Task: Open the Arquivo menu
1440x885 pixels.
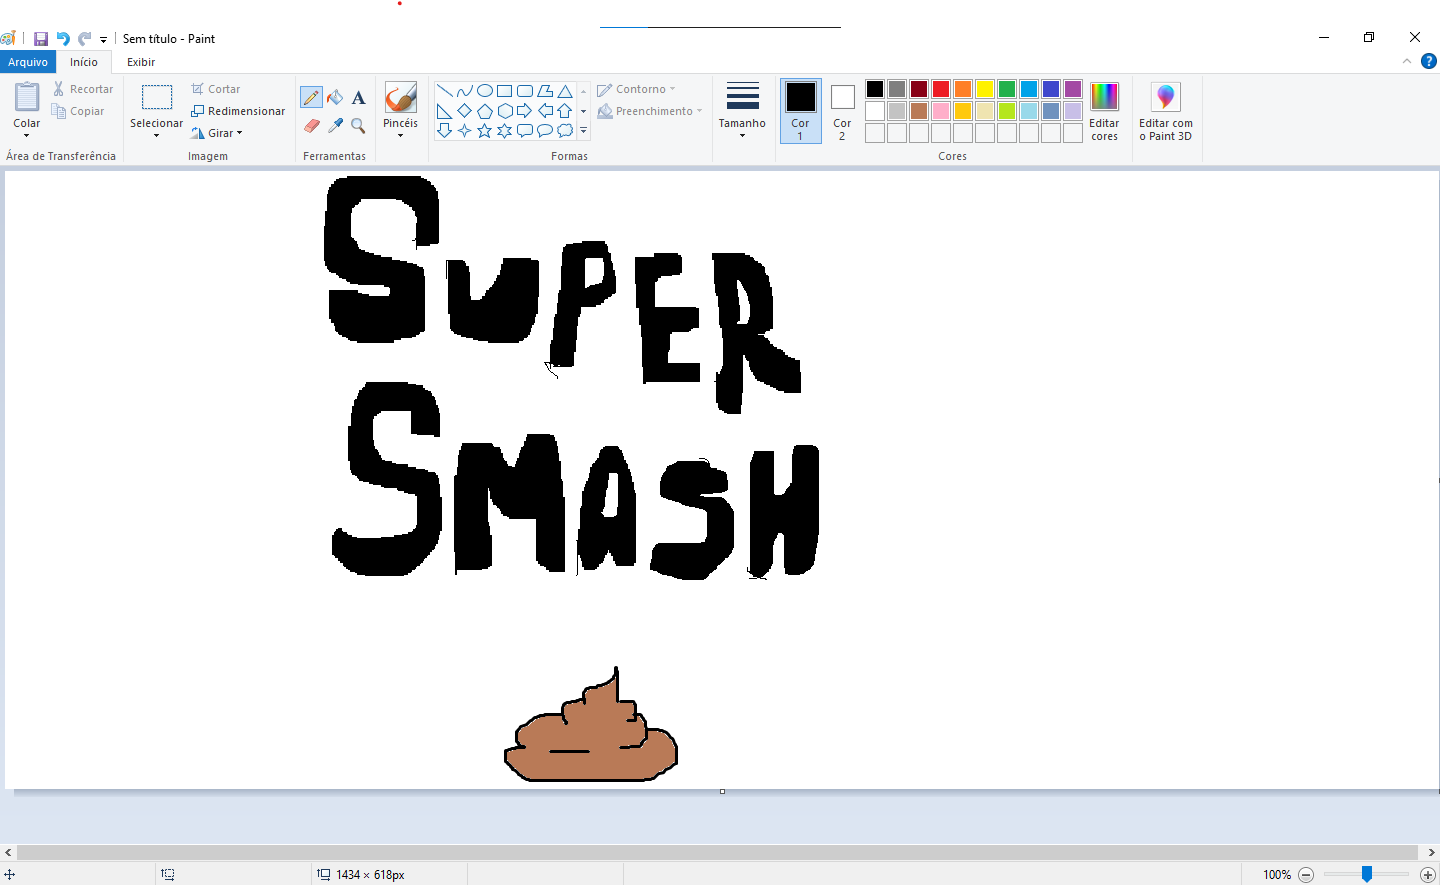Action: pos(27,62)
